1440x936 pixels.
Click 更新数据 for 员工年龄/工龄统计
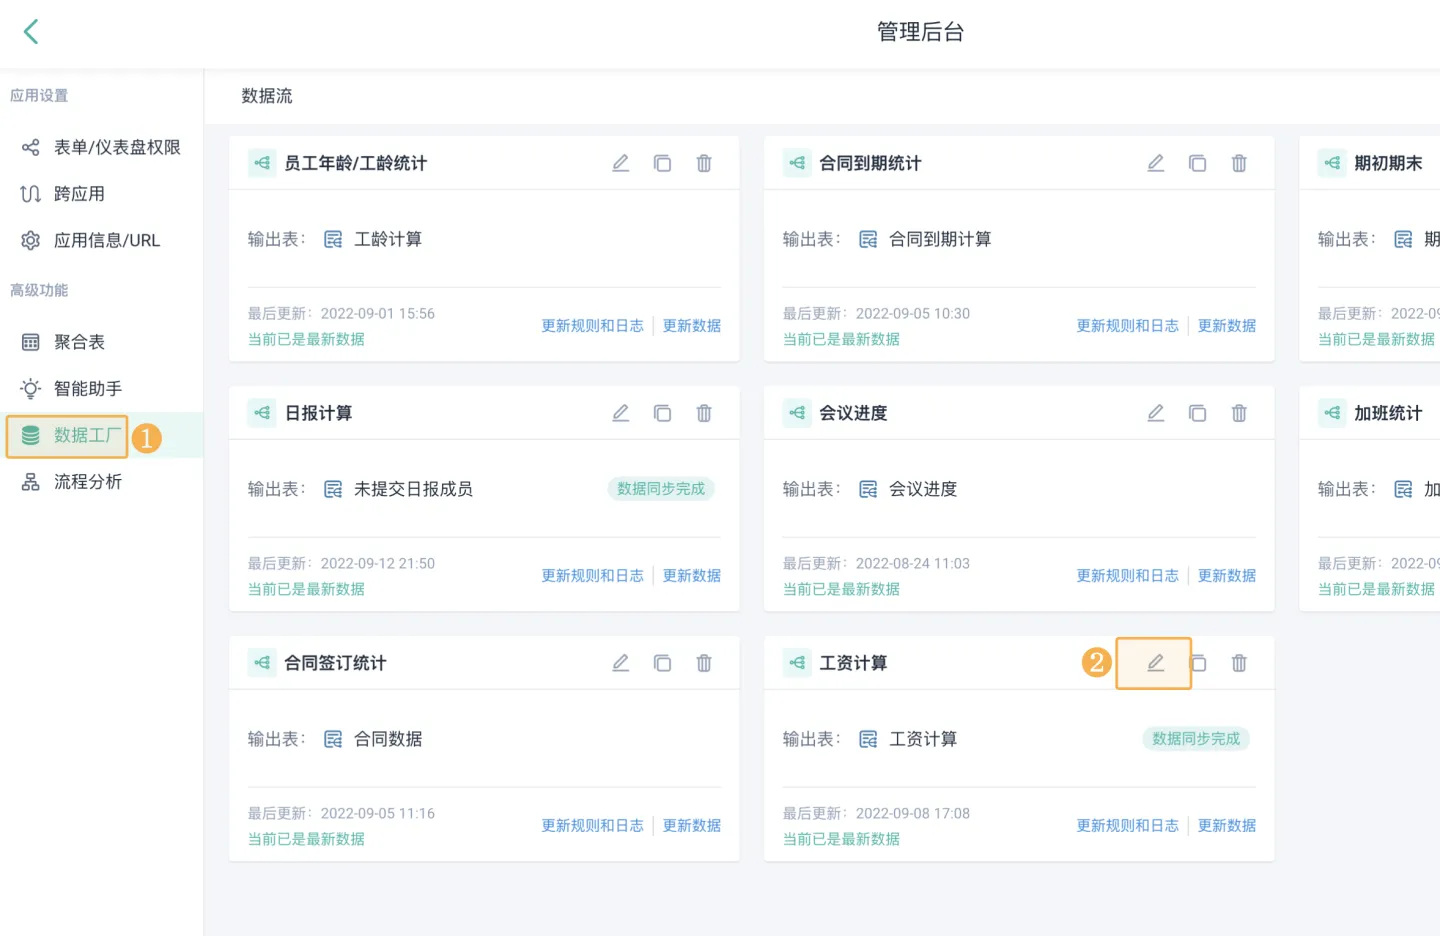pyautogui.click(x=692, y=326)
